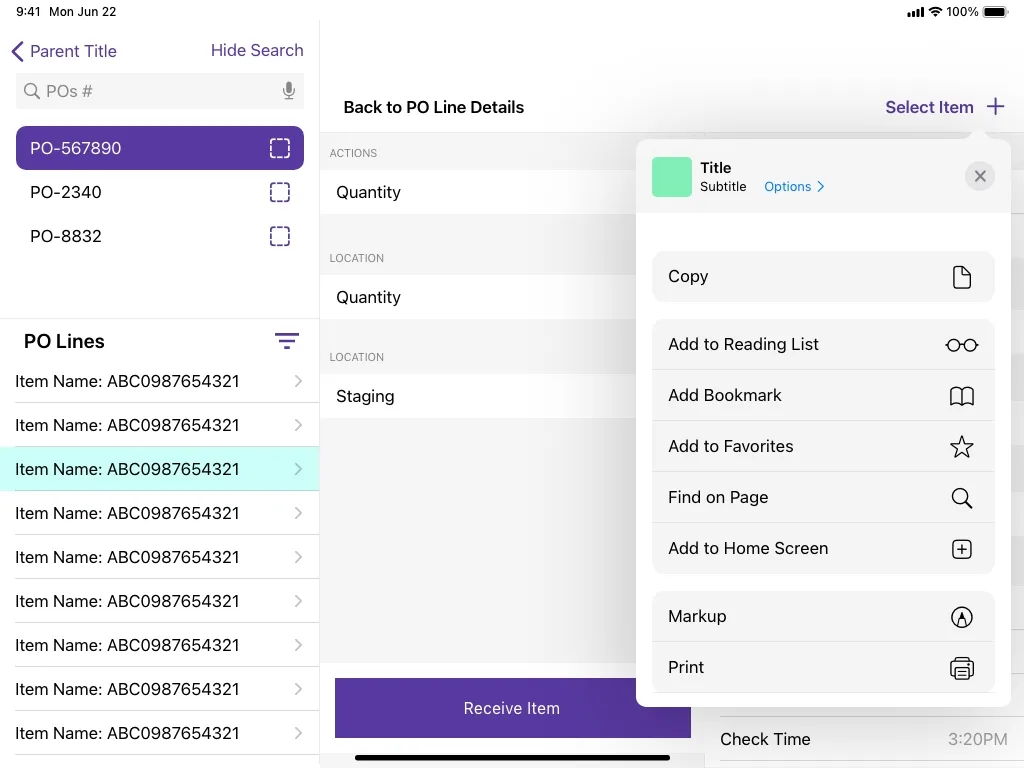
Task: Open ninth Item Name row chevron
Action: (298, 733)
